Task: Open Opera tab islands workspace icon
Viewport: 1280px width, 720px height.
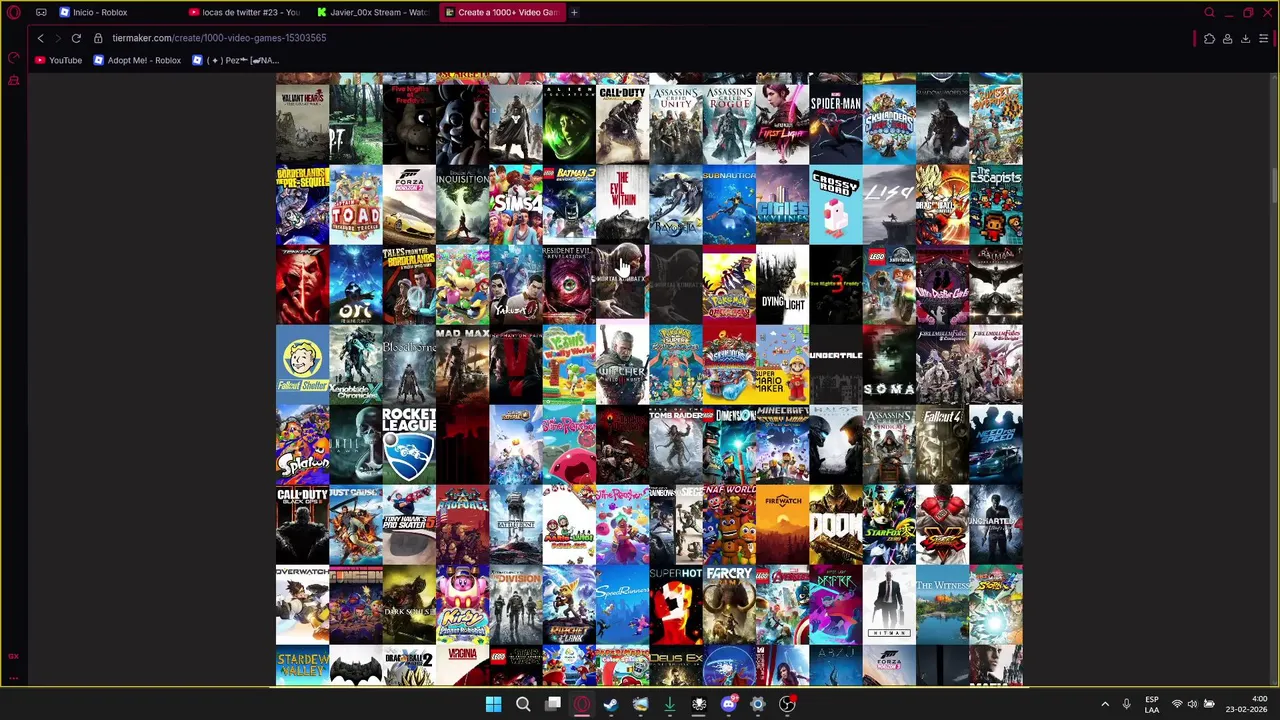Action: (41, 12)
